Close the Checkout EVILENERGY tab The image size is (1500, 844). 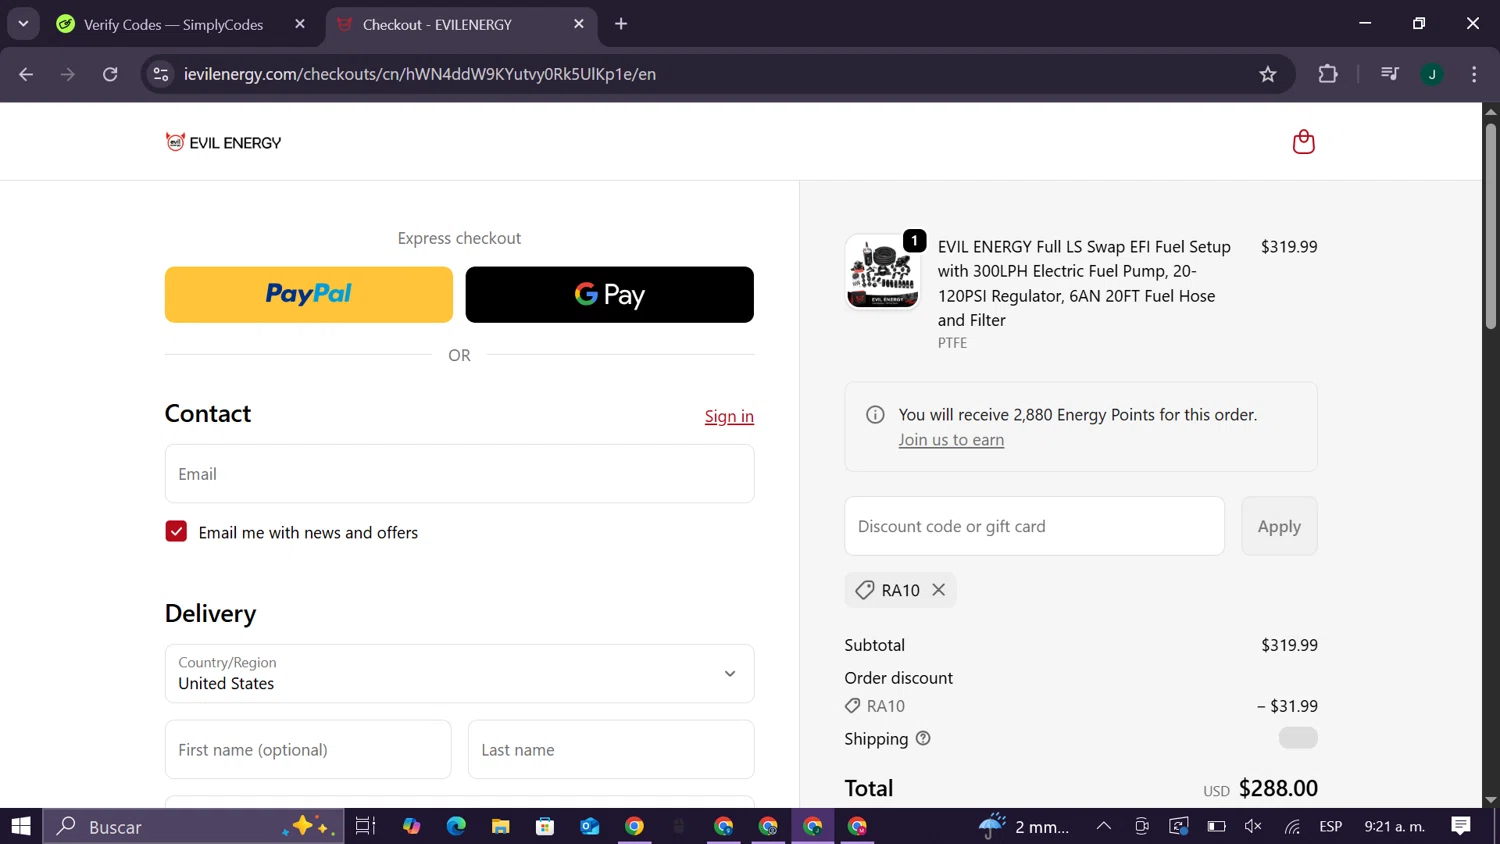point(579,24)
